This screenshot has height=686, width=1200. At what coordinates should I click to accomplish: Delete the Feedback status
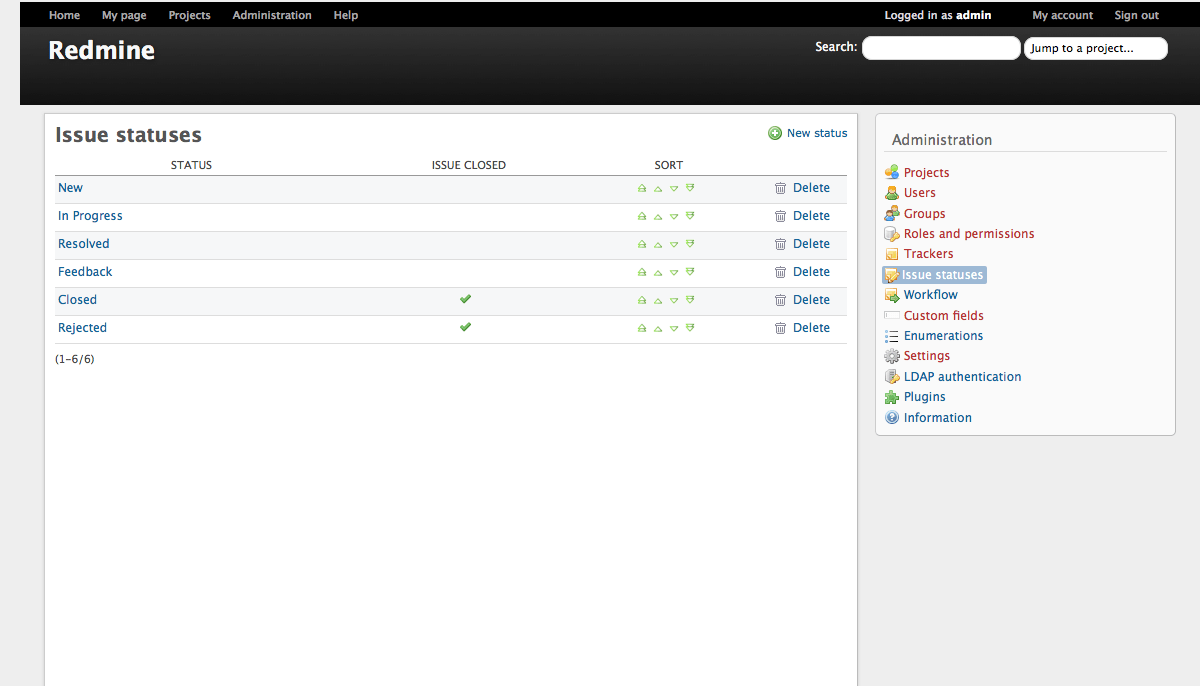tap(802, 272)
